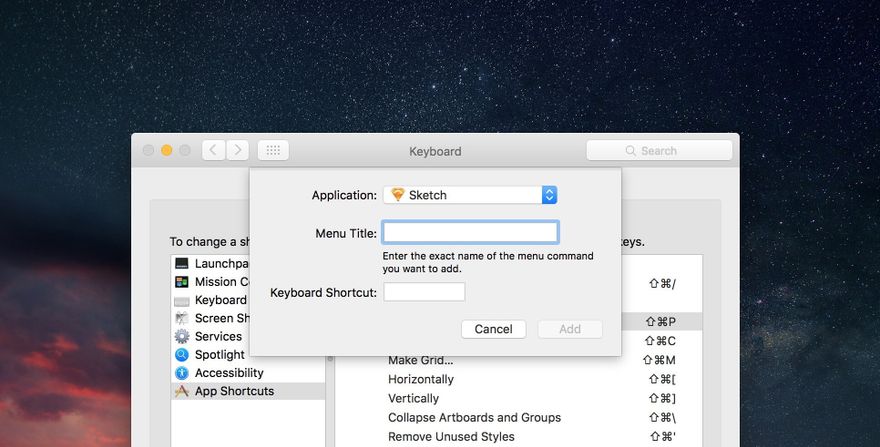Select Services in the category list

click(x=248, y=336)
